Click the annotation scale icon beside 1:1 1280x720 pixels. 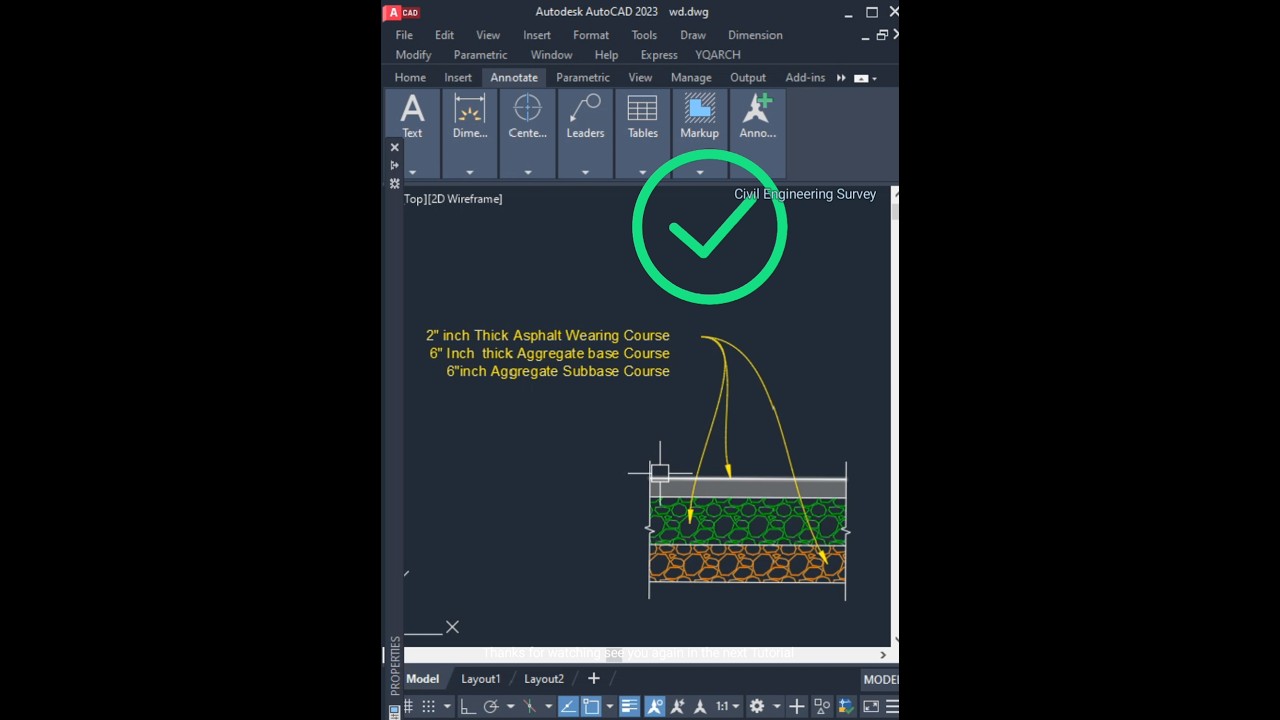tap(700, 706)
